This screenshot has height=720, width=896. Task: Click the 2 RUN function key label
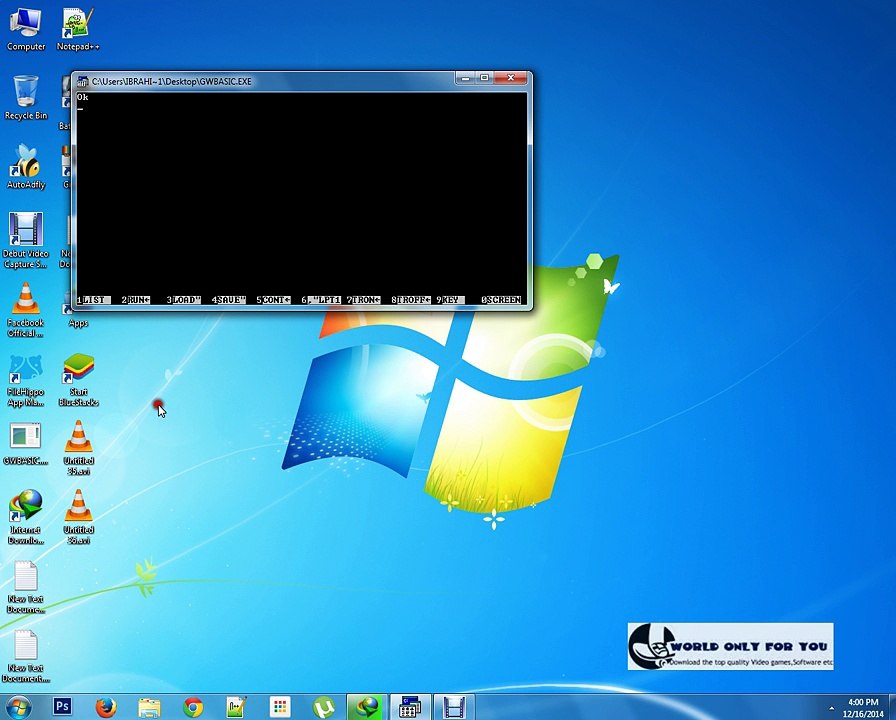[x=136, y=299]
